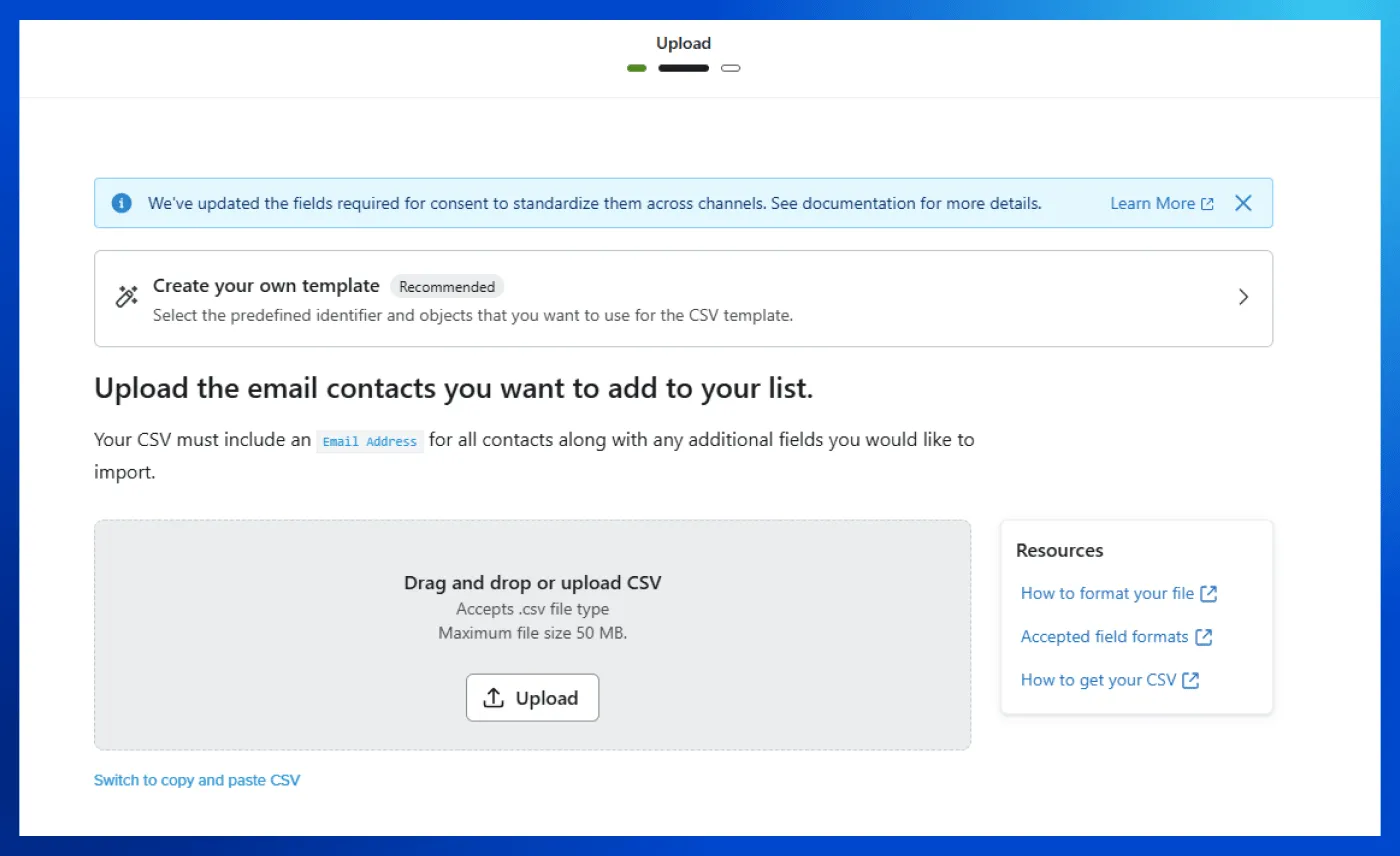Dismiss the consent fields update banner
Viewport: 1400px width, 856px height.
tap(1243, 203)
